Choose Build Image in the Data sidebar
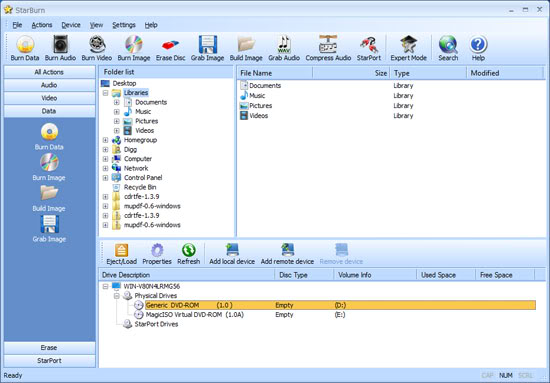This screenshot has width=550, height=383. (x=49, y=198)
